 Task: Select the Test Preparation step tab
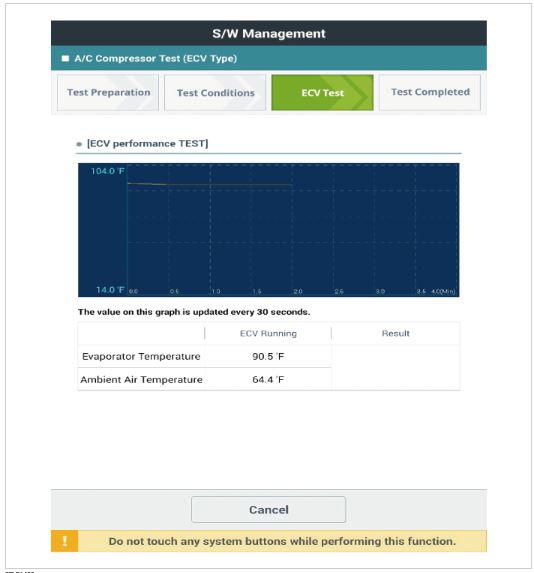(x=108, y=92)
